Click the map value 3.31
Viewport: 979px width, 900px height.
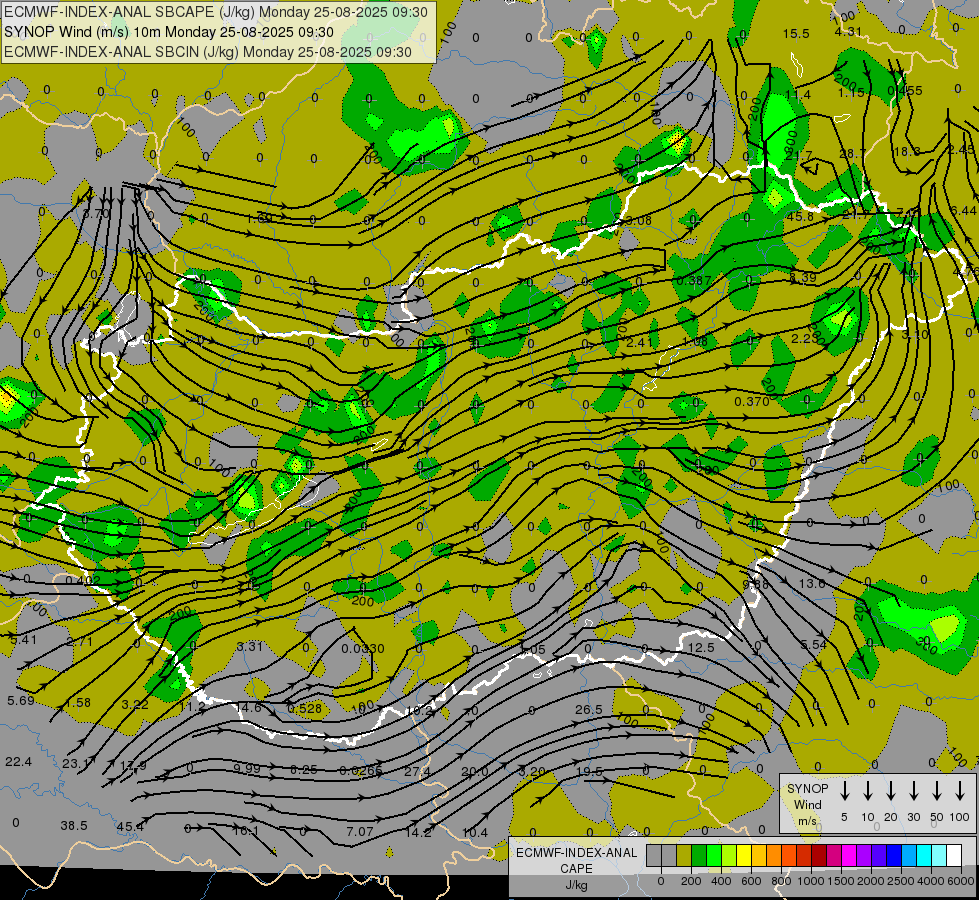tap(250, 646)
